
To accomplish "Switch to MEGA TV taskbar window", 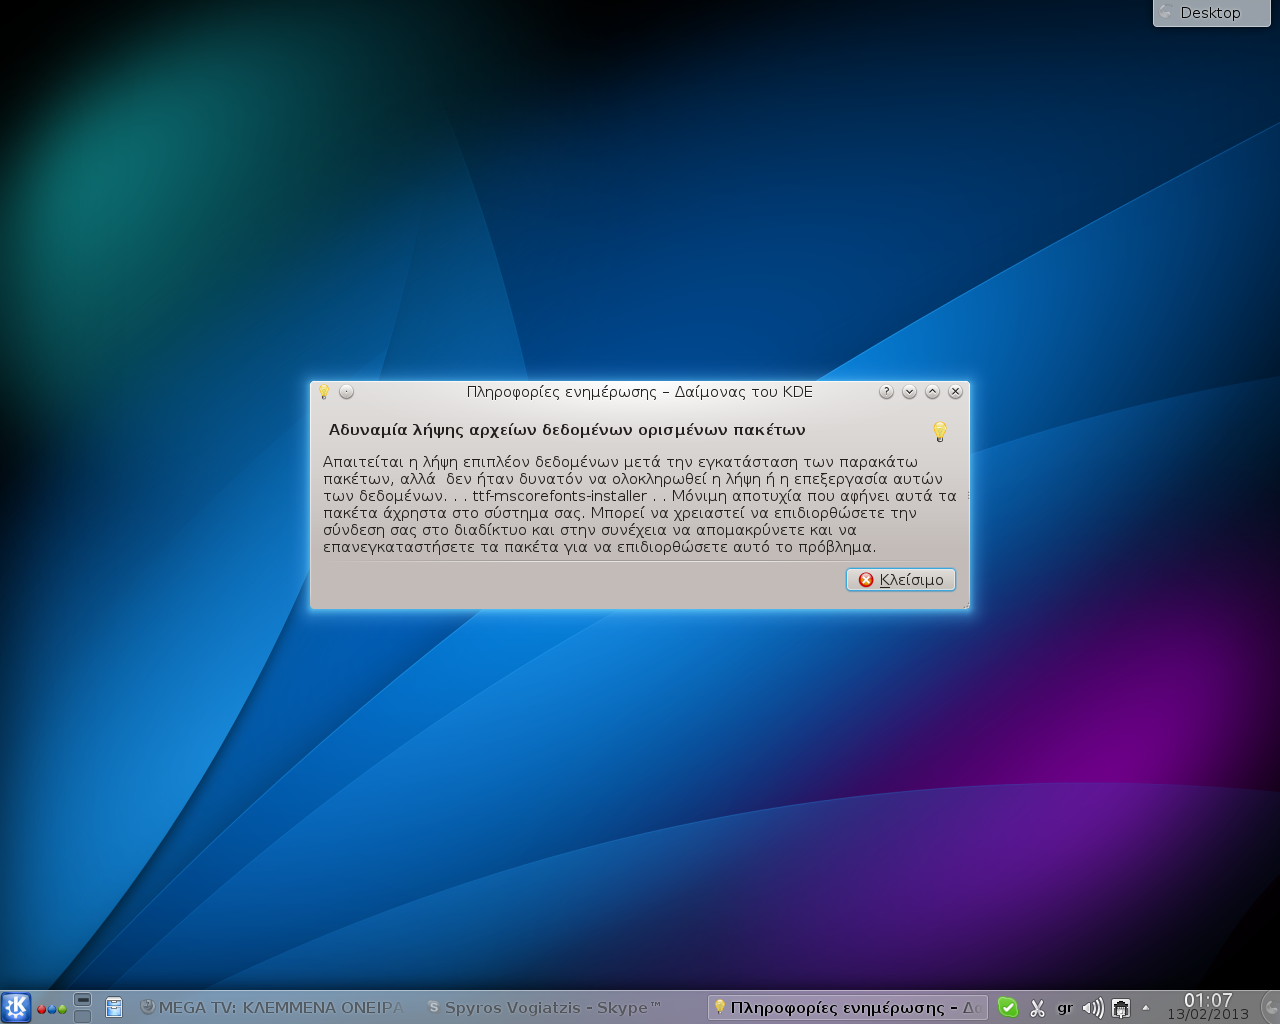I will [272, 1007].
